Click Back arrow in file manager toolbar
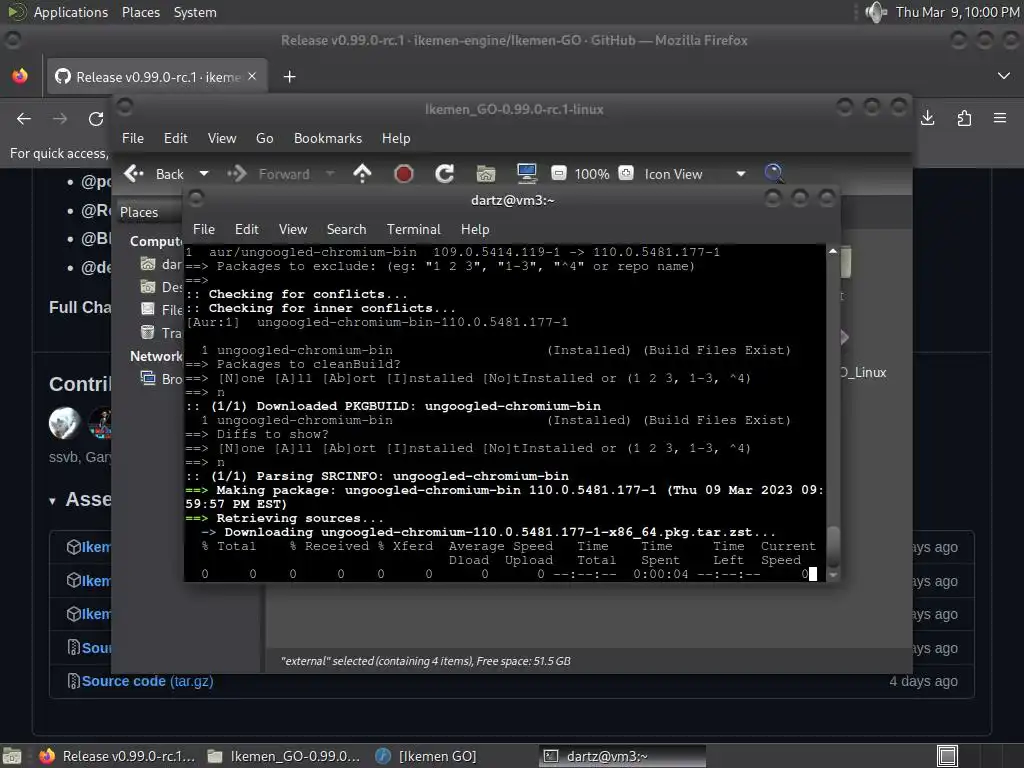The width and height of the screenshot is (1024, 768). pos(134,174)
